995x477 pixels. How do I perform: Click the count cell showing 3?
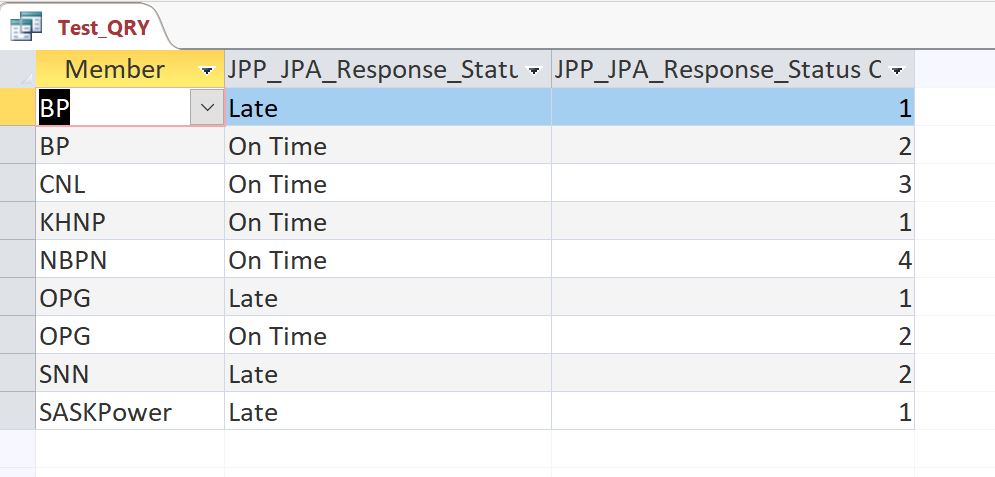pyautogui.click(x=732, y=184)
